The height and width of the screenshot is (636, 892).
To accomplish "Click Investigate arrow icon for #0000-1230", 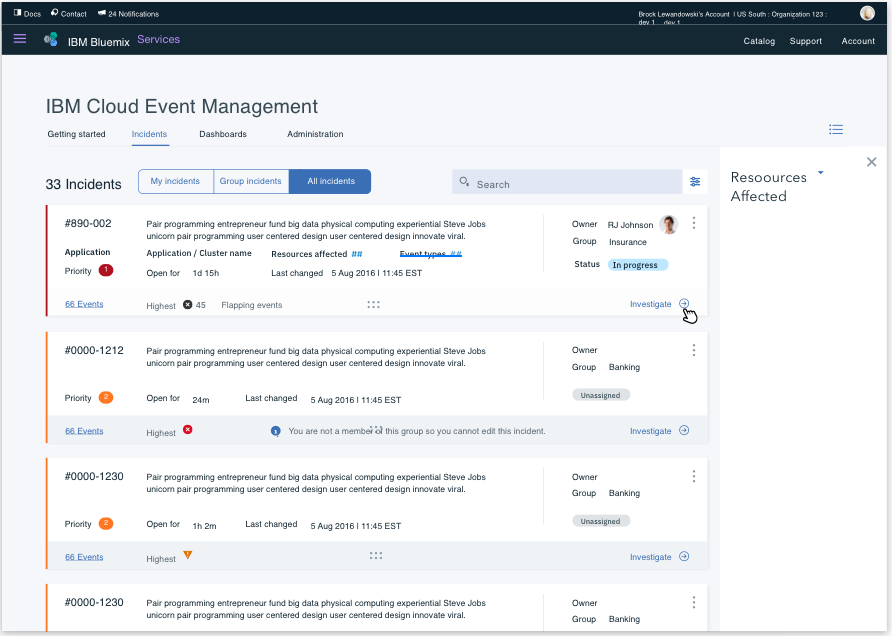I will [684, 556].
